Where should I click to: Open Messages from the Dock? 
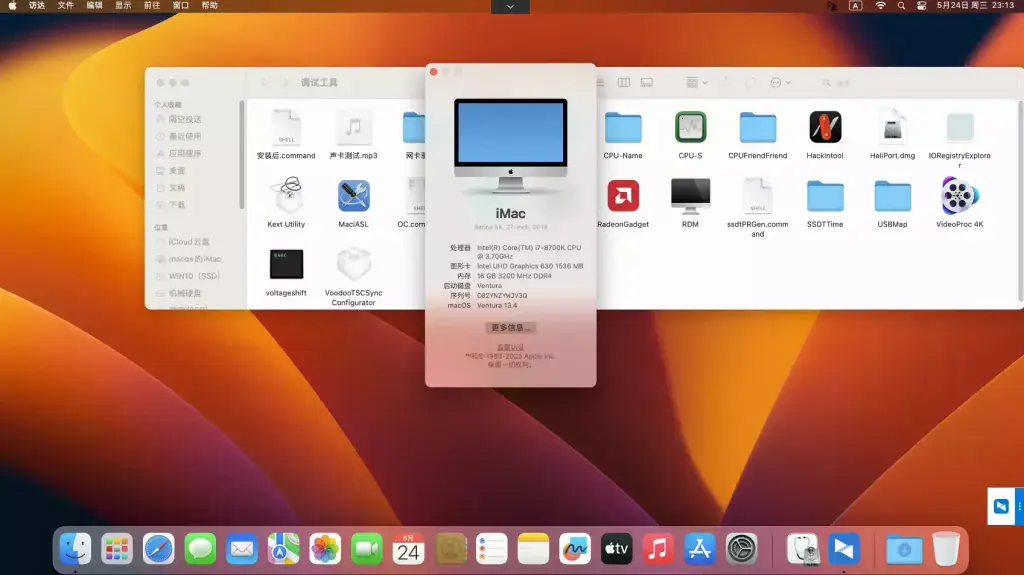click(200, 549)
